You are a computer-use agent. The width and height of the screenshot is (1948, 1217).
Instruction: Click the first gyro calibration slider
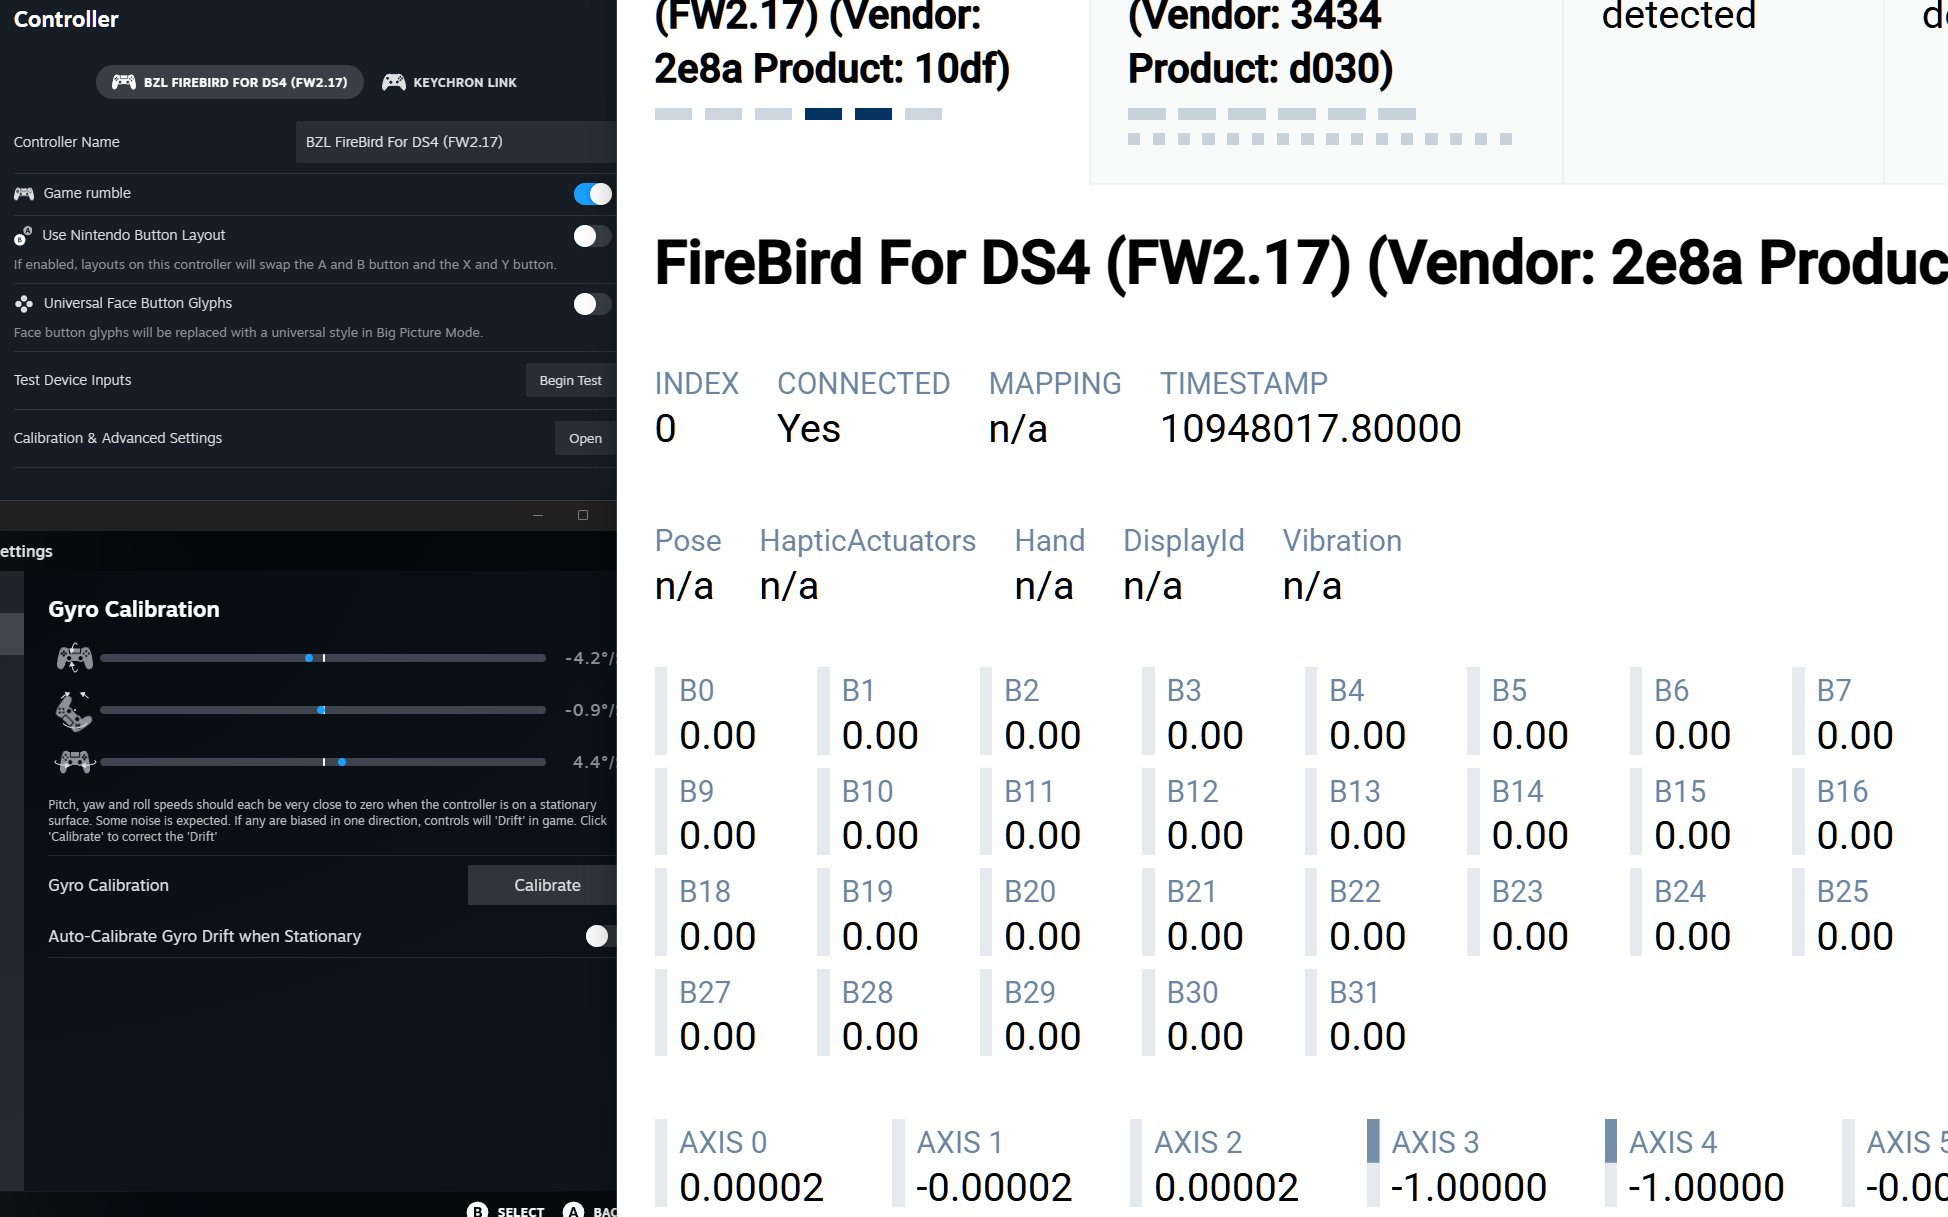click(323, 658)
